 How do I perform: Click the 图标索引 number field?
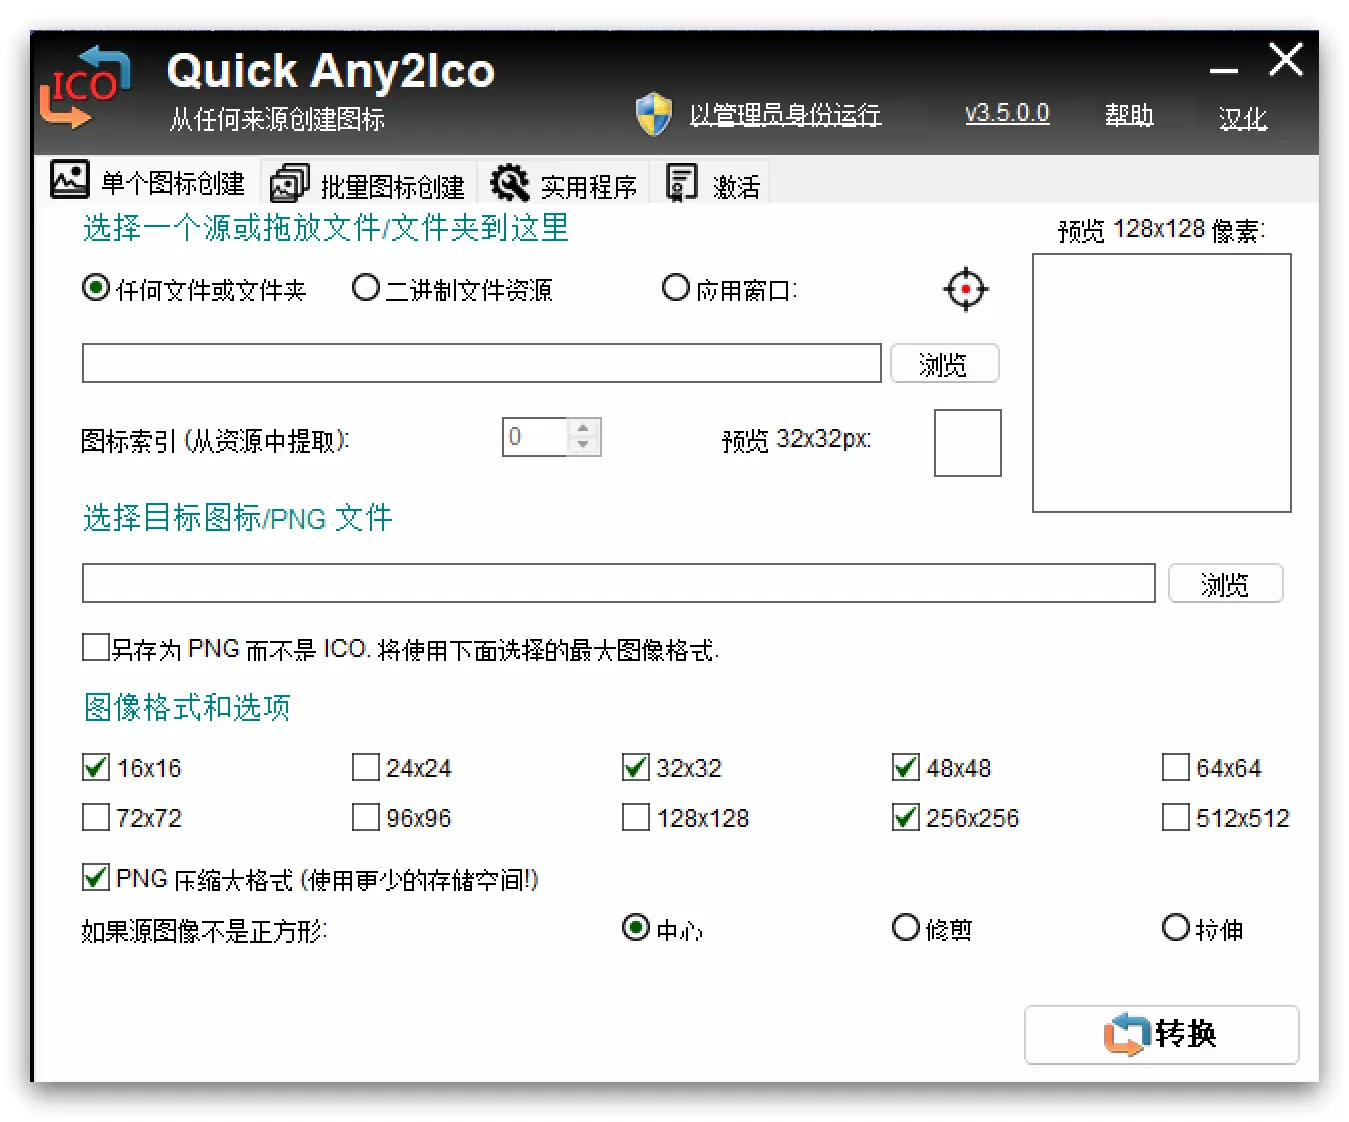(x=535, y=437)
